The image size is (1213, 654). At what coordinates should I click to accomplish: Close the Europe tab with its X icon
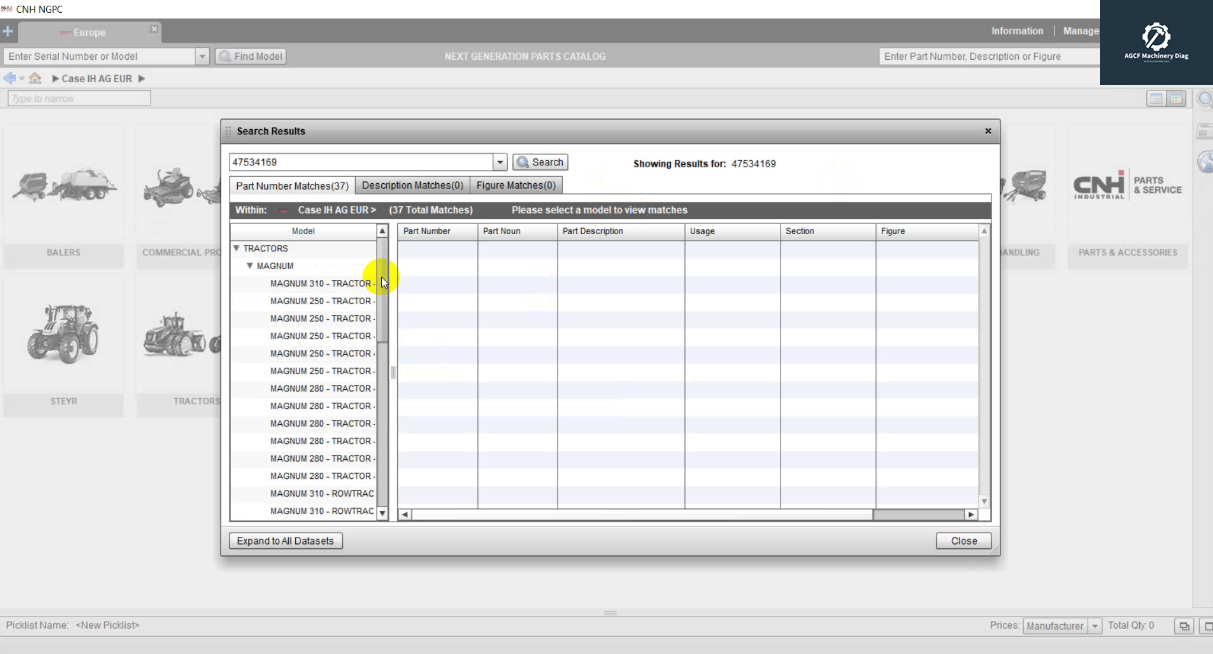point(154,30)
